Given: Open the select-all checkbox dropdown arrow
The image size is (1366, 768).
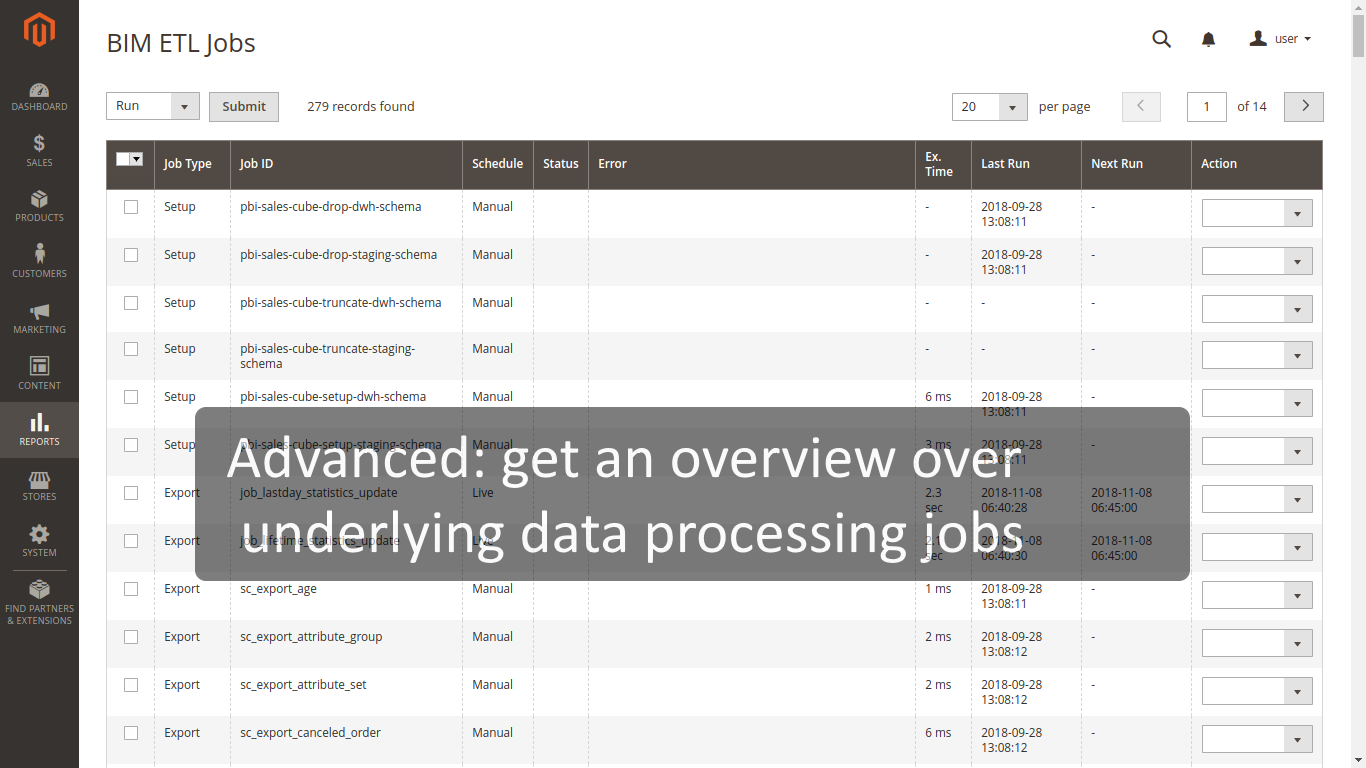Looking at the screenshot, I should click(137, 158).
